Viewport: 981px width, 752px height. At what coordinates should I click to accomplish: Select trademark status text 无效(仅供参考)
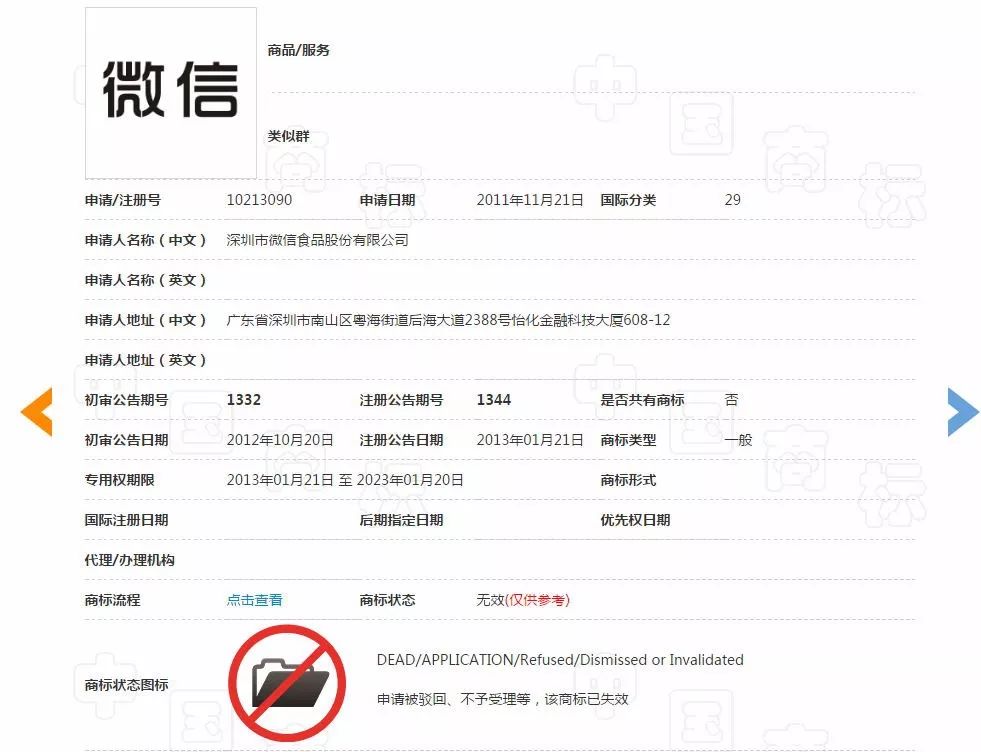tap(523, 600)
